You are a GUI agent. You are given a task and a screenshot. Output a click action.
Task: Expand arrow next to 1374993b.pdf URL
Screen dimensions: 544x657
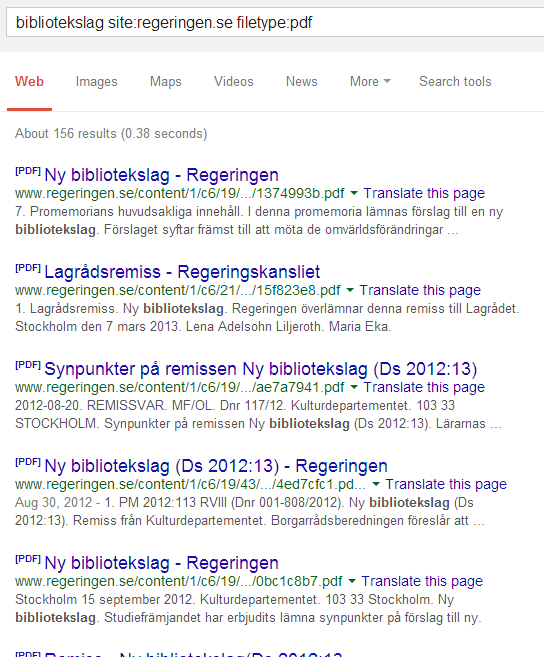pyautogui.click(x=354, y=194)
